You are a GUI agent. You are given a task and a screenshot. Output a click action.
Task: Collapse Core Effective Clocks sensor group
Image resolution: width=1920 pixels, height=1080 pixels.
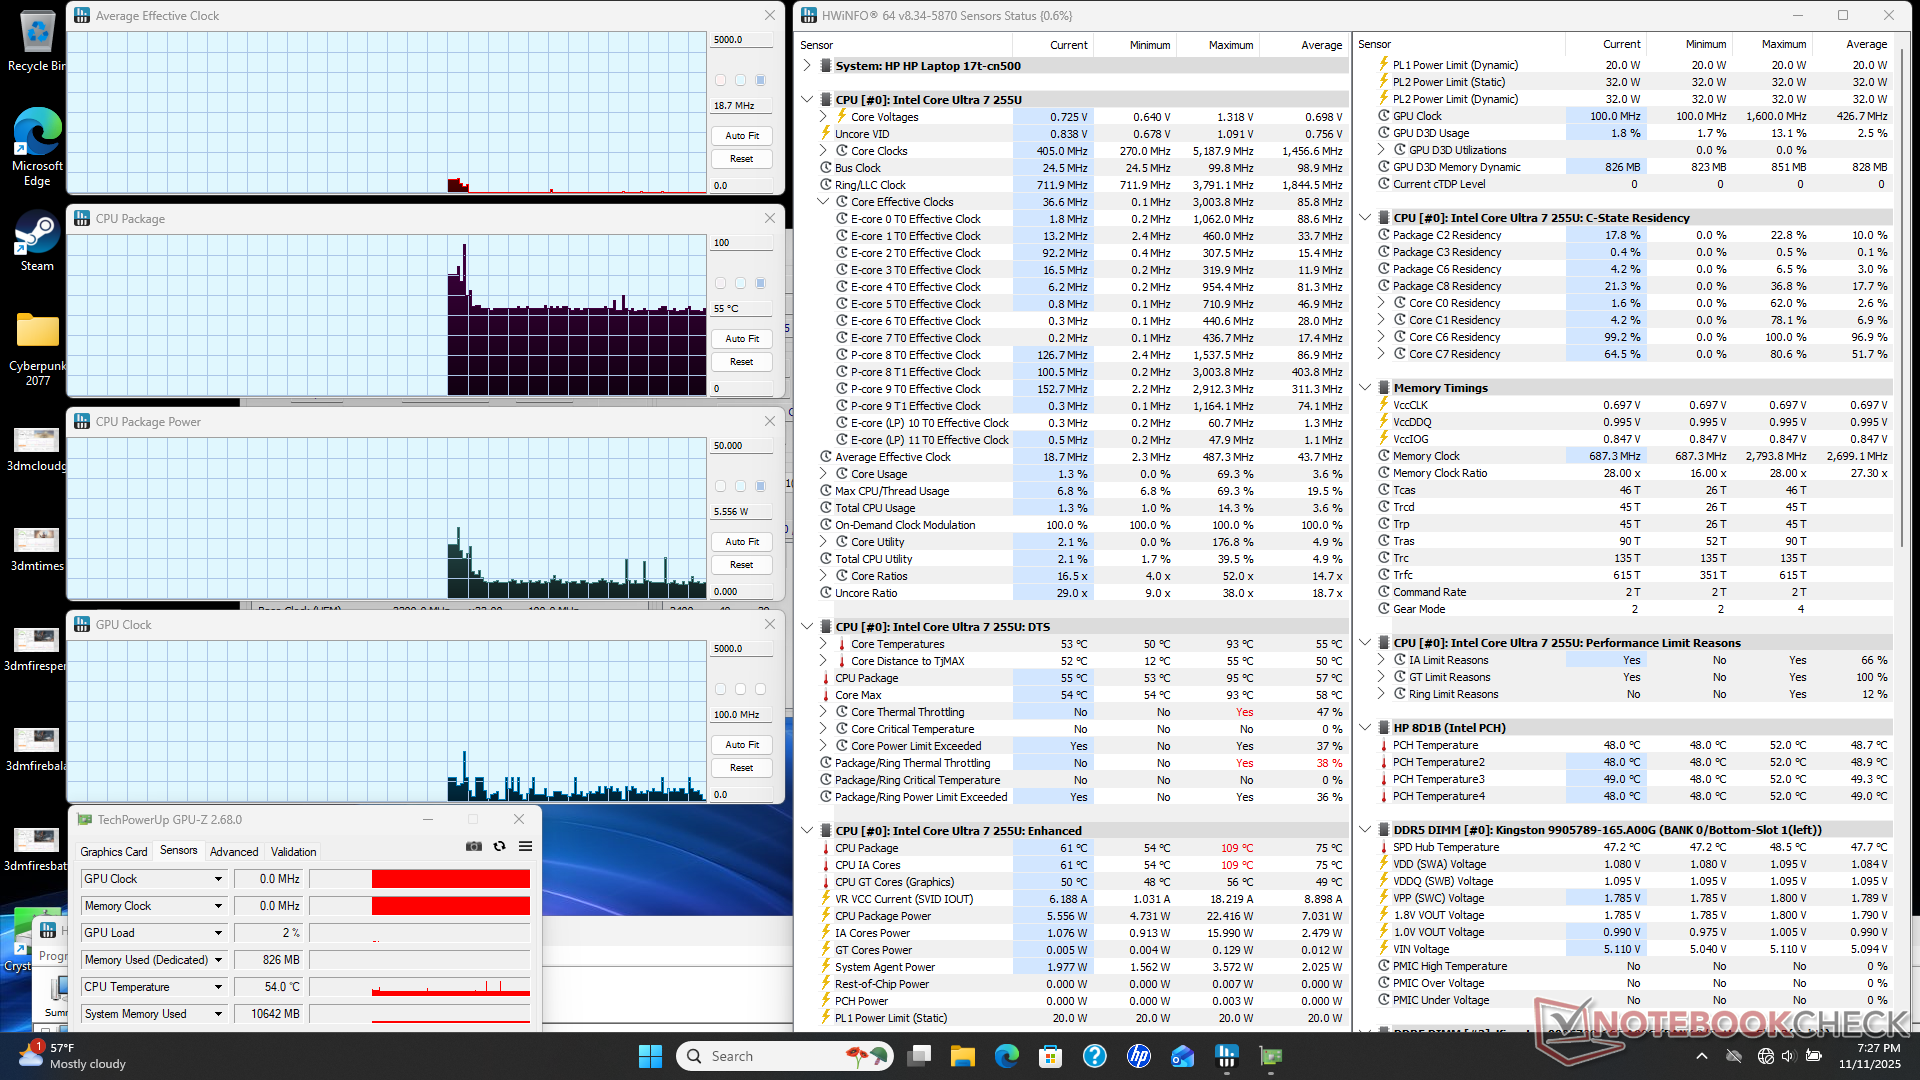(823, 202)
